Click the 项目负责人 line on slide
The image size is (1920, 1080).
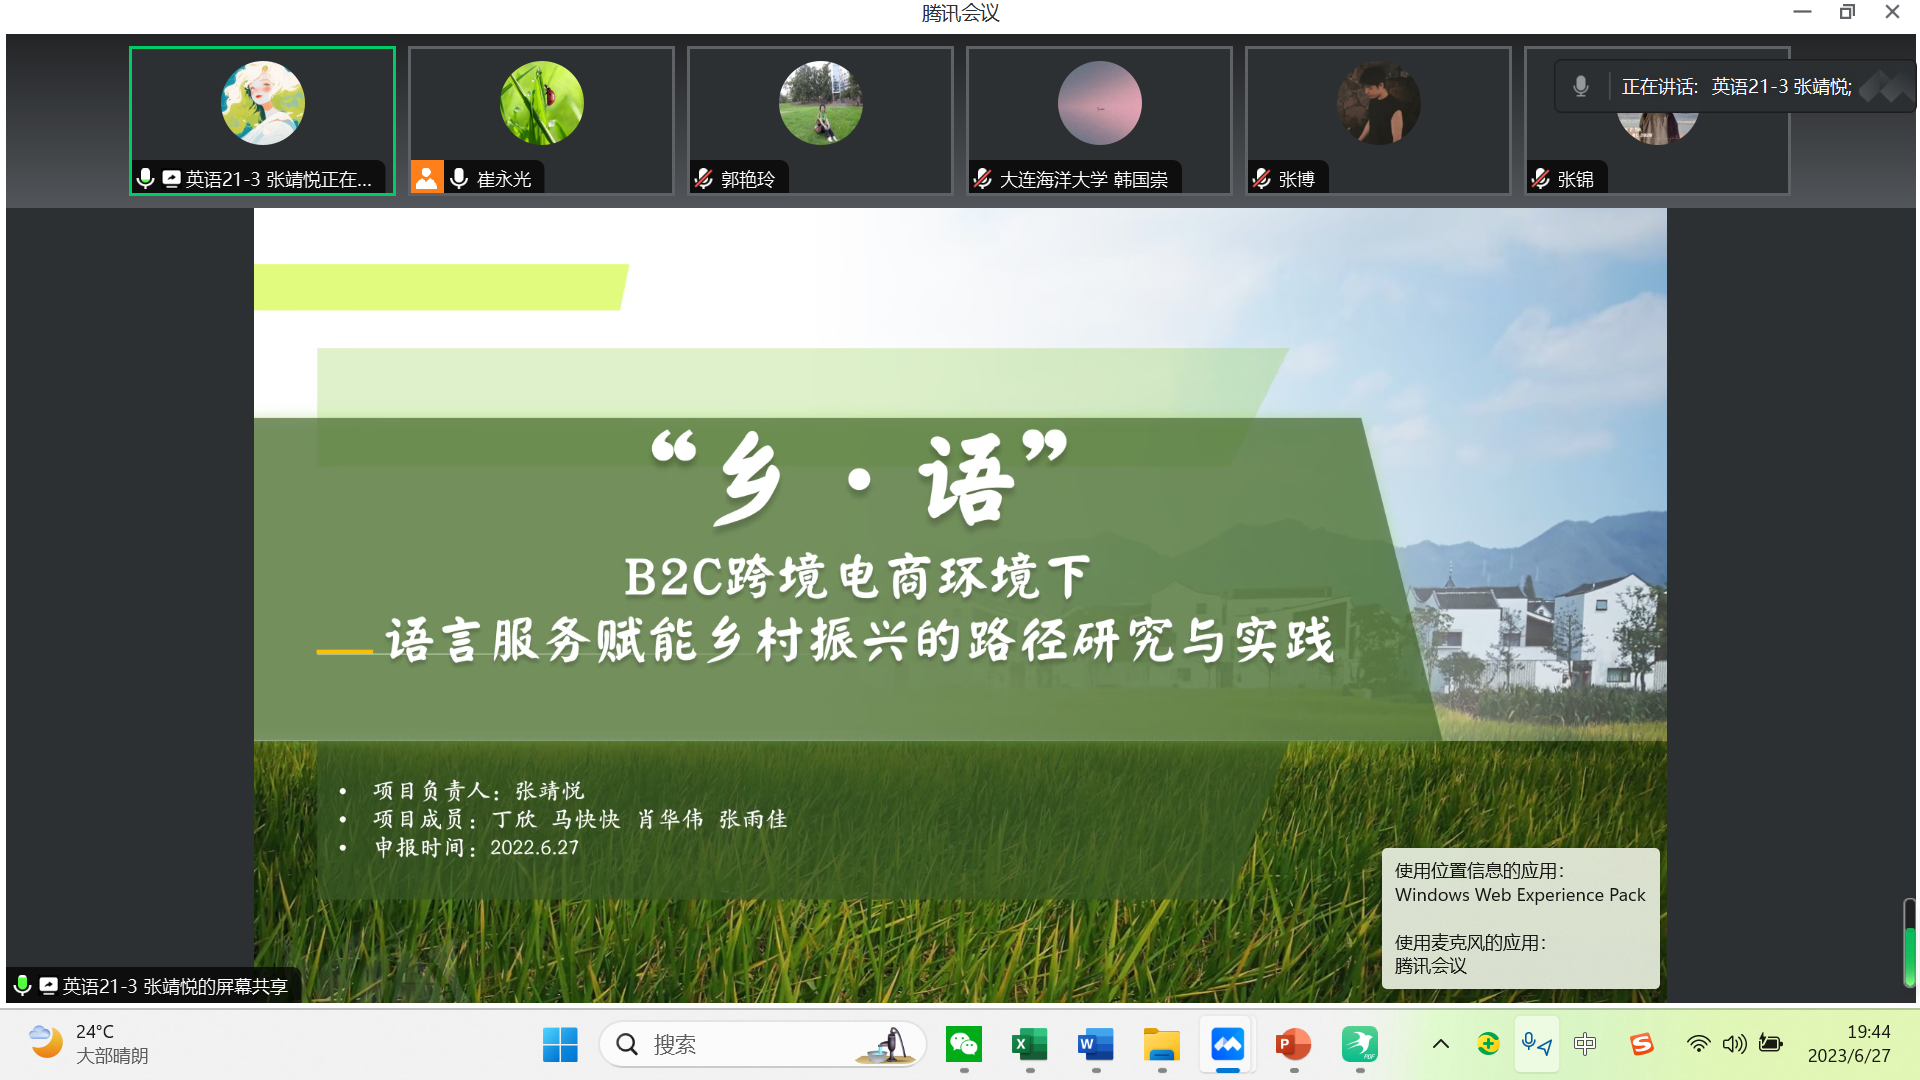pyautogui.click(x=478, y=791)
